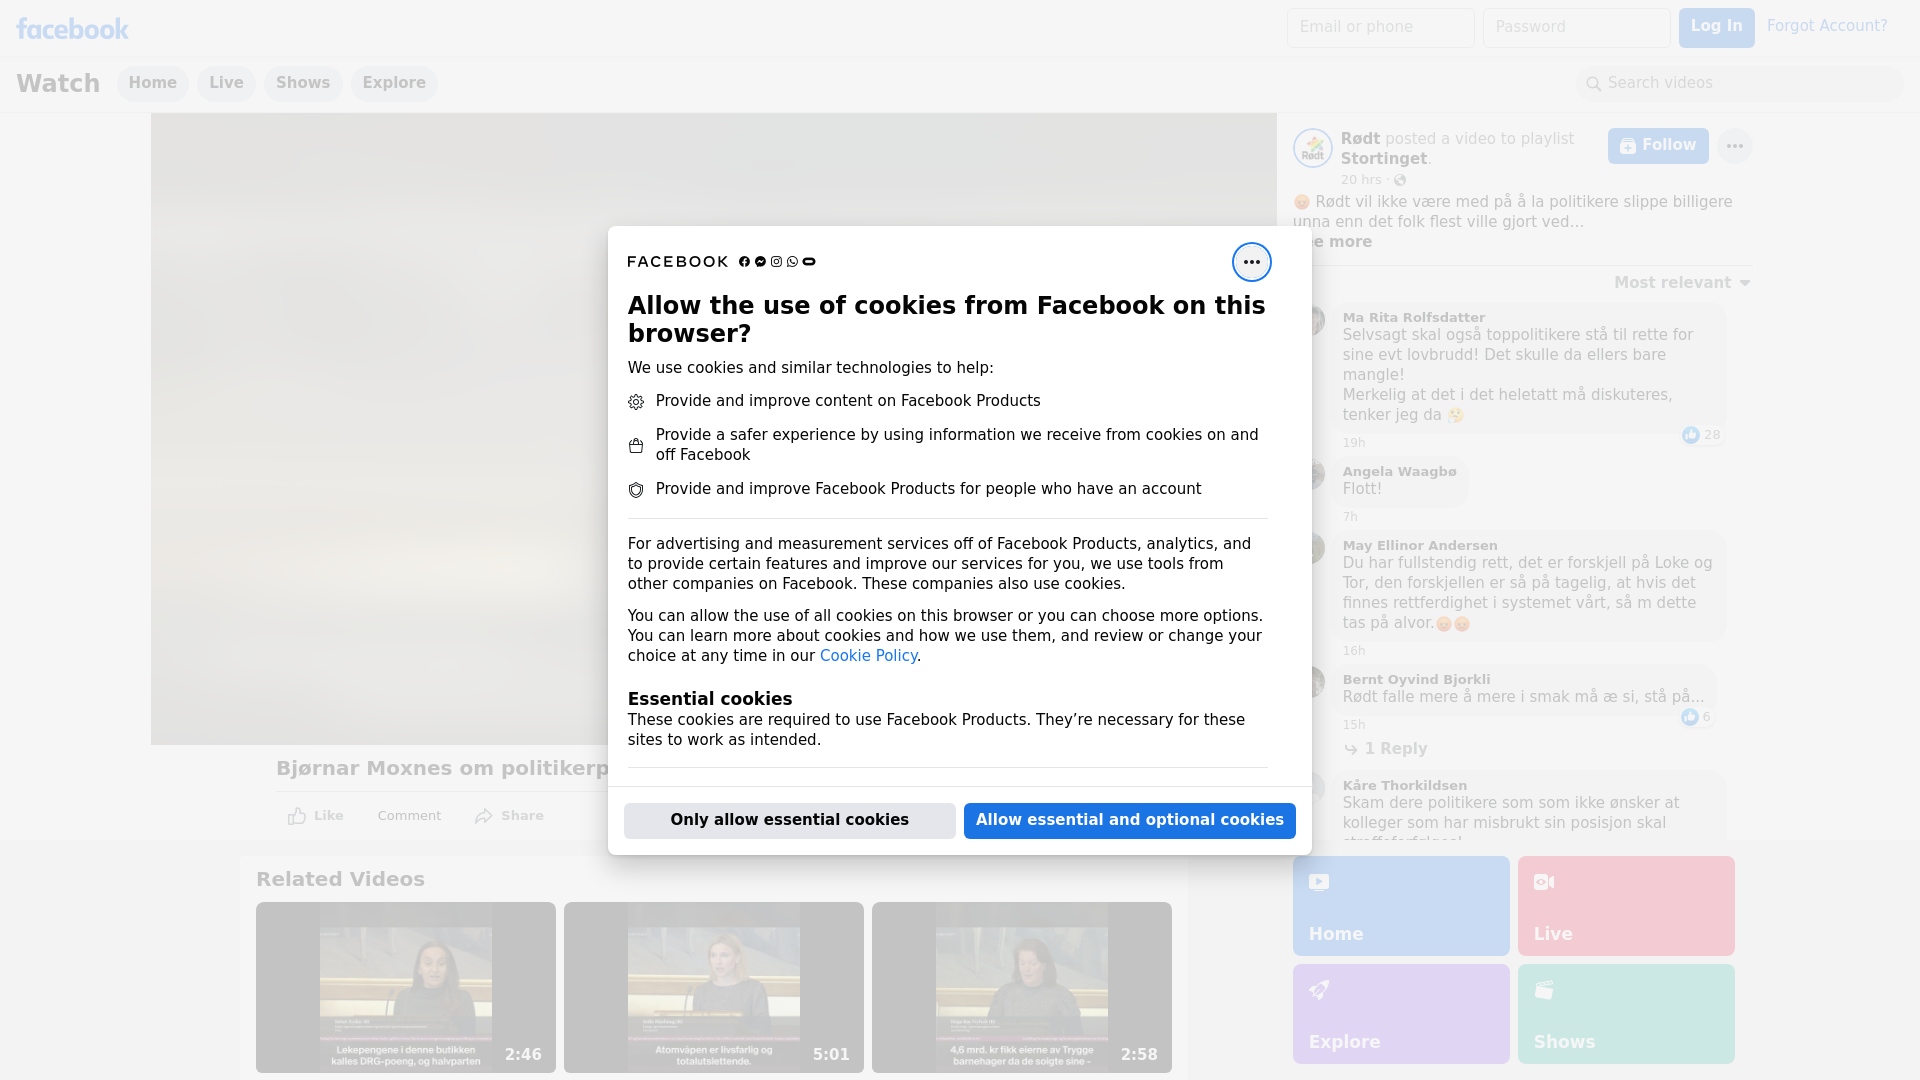
Task: Click Only allow essential cookies button
Action: coord(789,820)
